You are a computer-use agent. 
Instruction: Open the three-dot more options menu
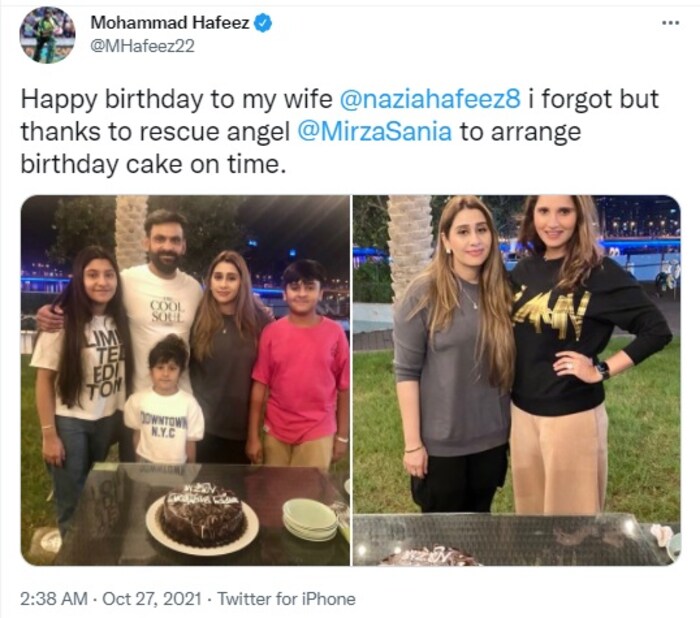tap(671, 23)
